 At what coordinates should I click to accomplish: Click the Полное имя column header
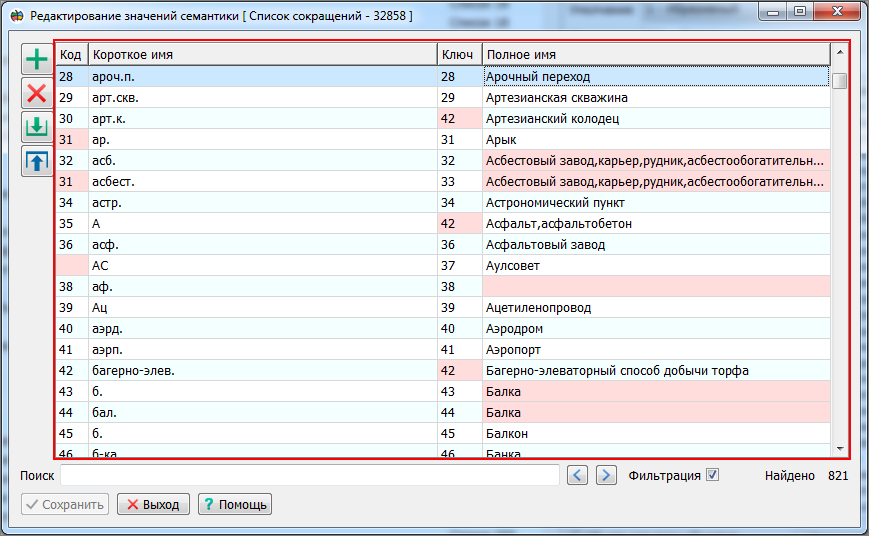point(655,55)
